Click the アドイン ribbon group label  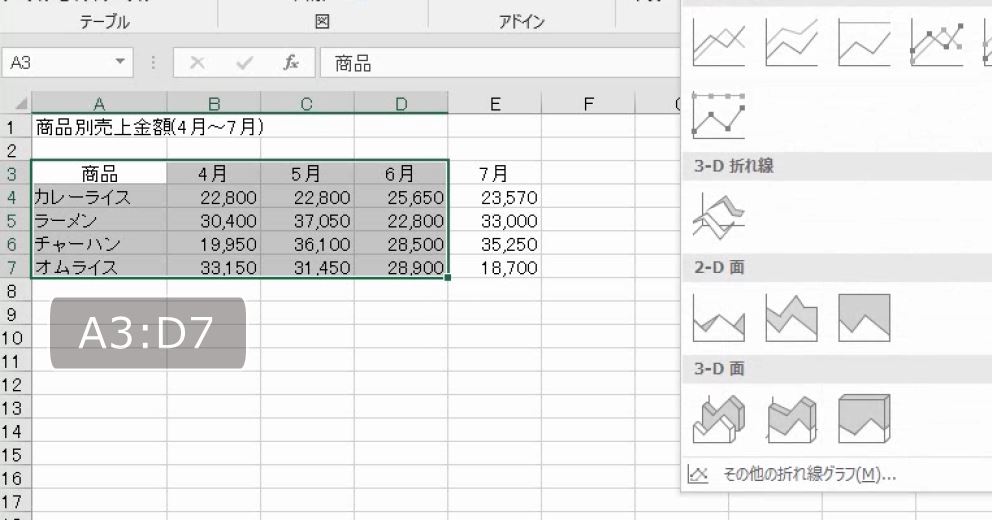(521, 22)
